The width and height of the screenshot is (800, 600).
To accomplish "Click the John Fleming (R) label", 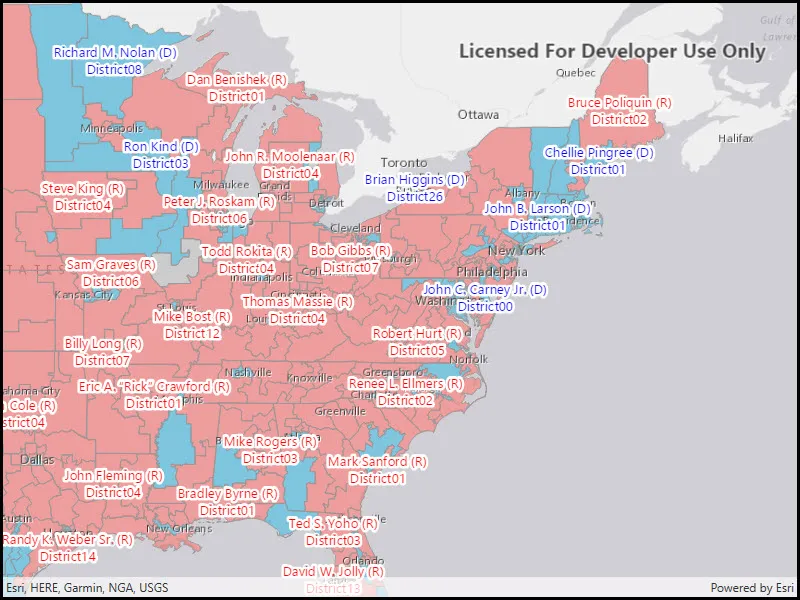I will (x=113, y=484).
